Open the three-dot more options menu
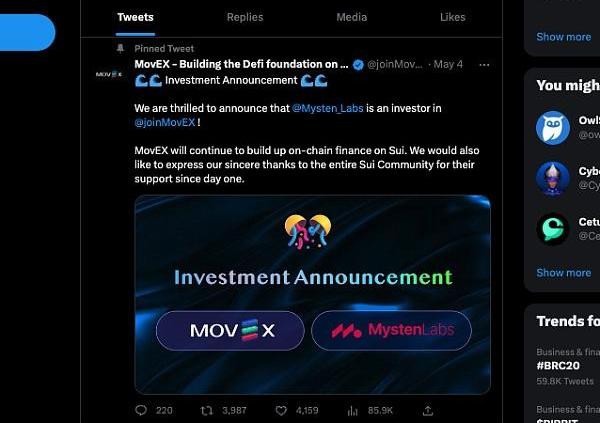This screenshot has width=600, height=423. pos(484,65)
